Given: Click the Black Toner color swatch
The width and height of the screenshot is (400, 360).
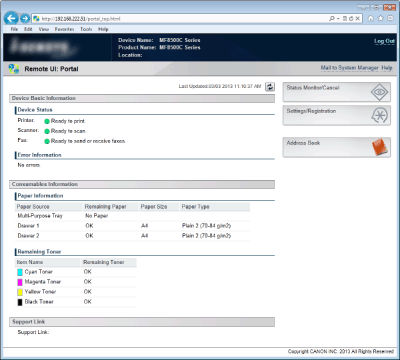Looking at the screenshot, I should [20, 302].
